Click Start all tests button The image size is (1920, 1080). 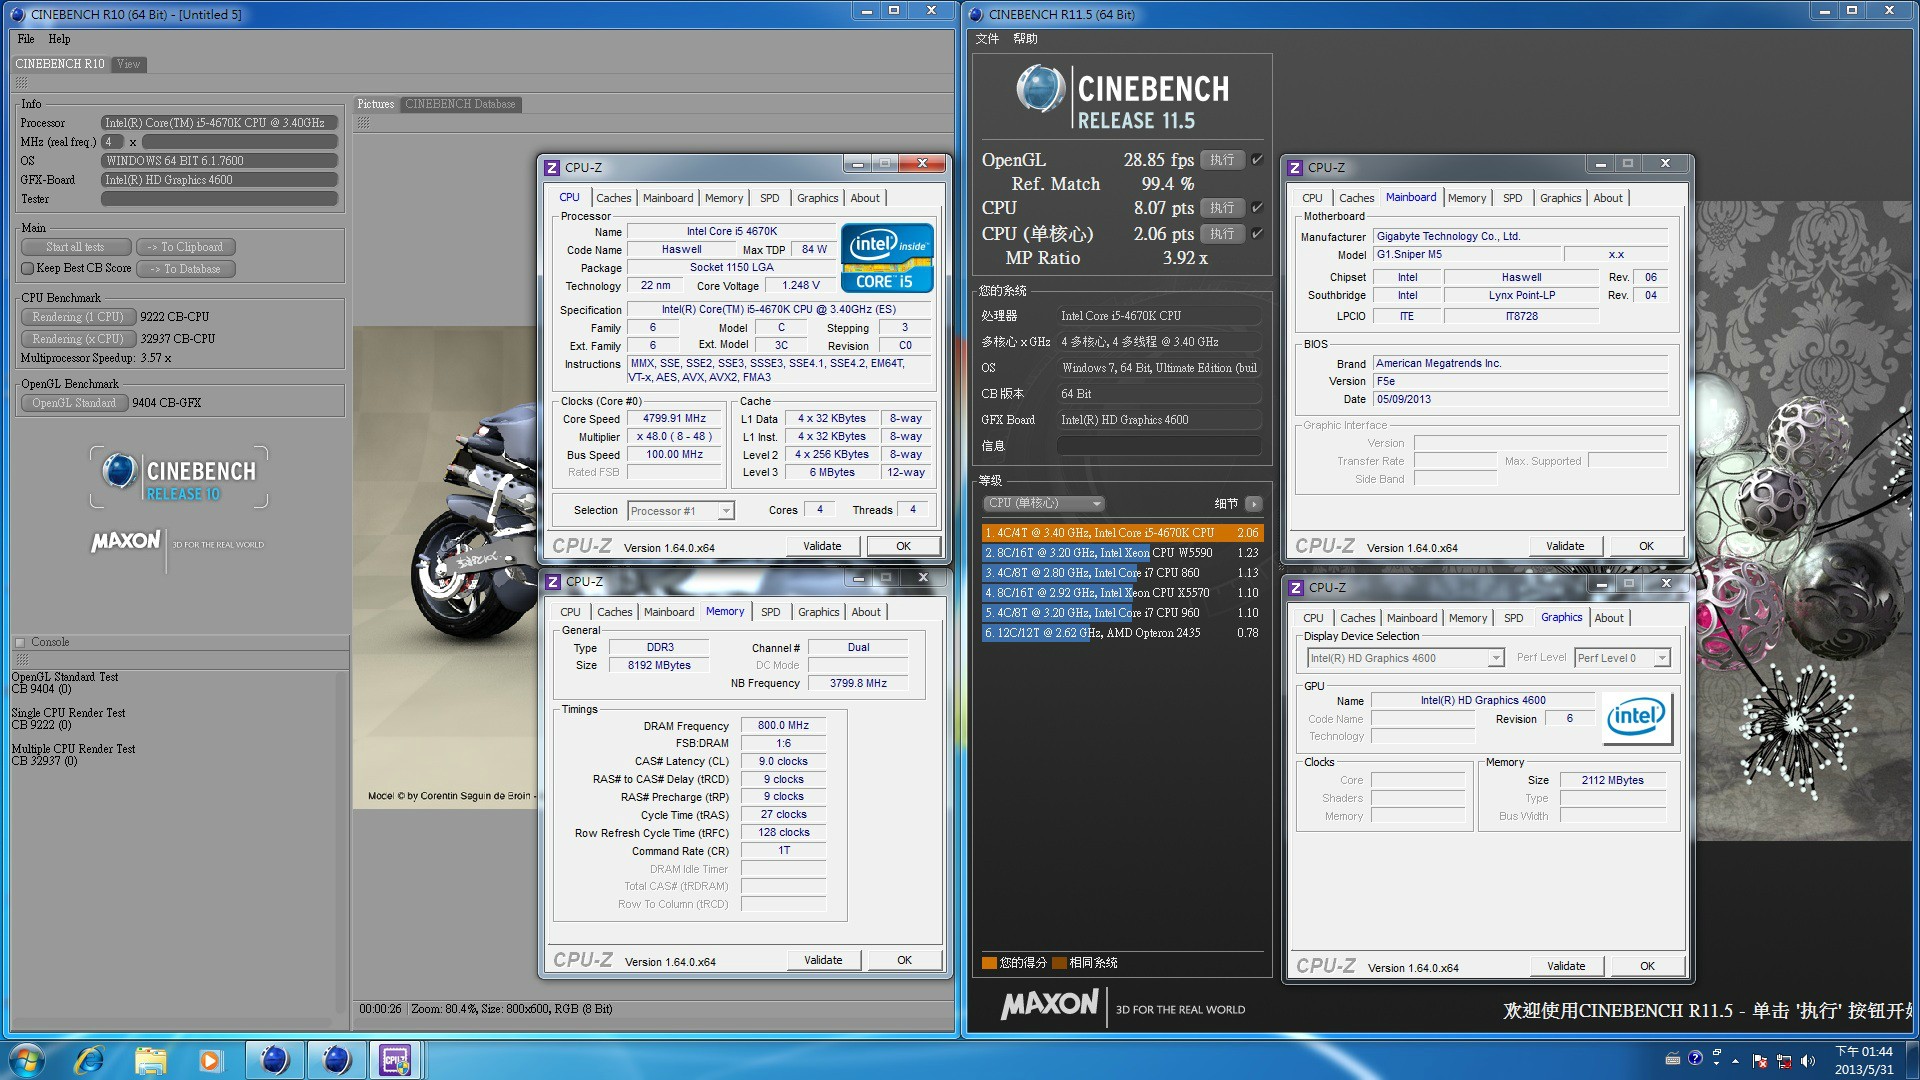[x=75, y=247]
